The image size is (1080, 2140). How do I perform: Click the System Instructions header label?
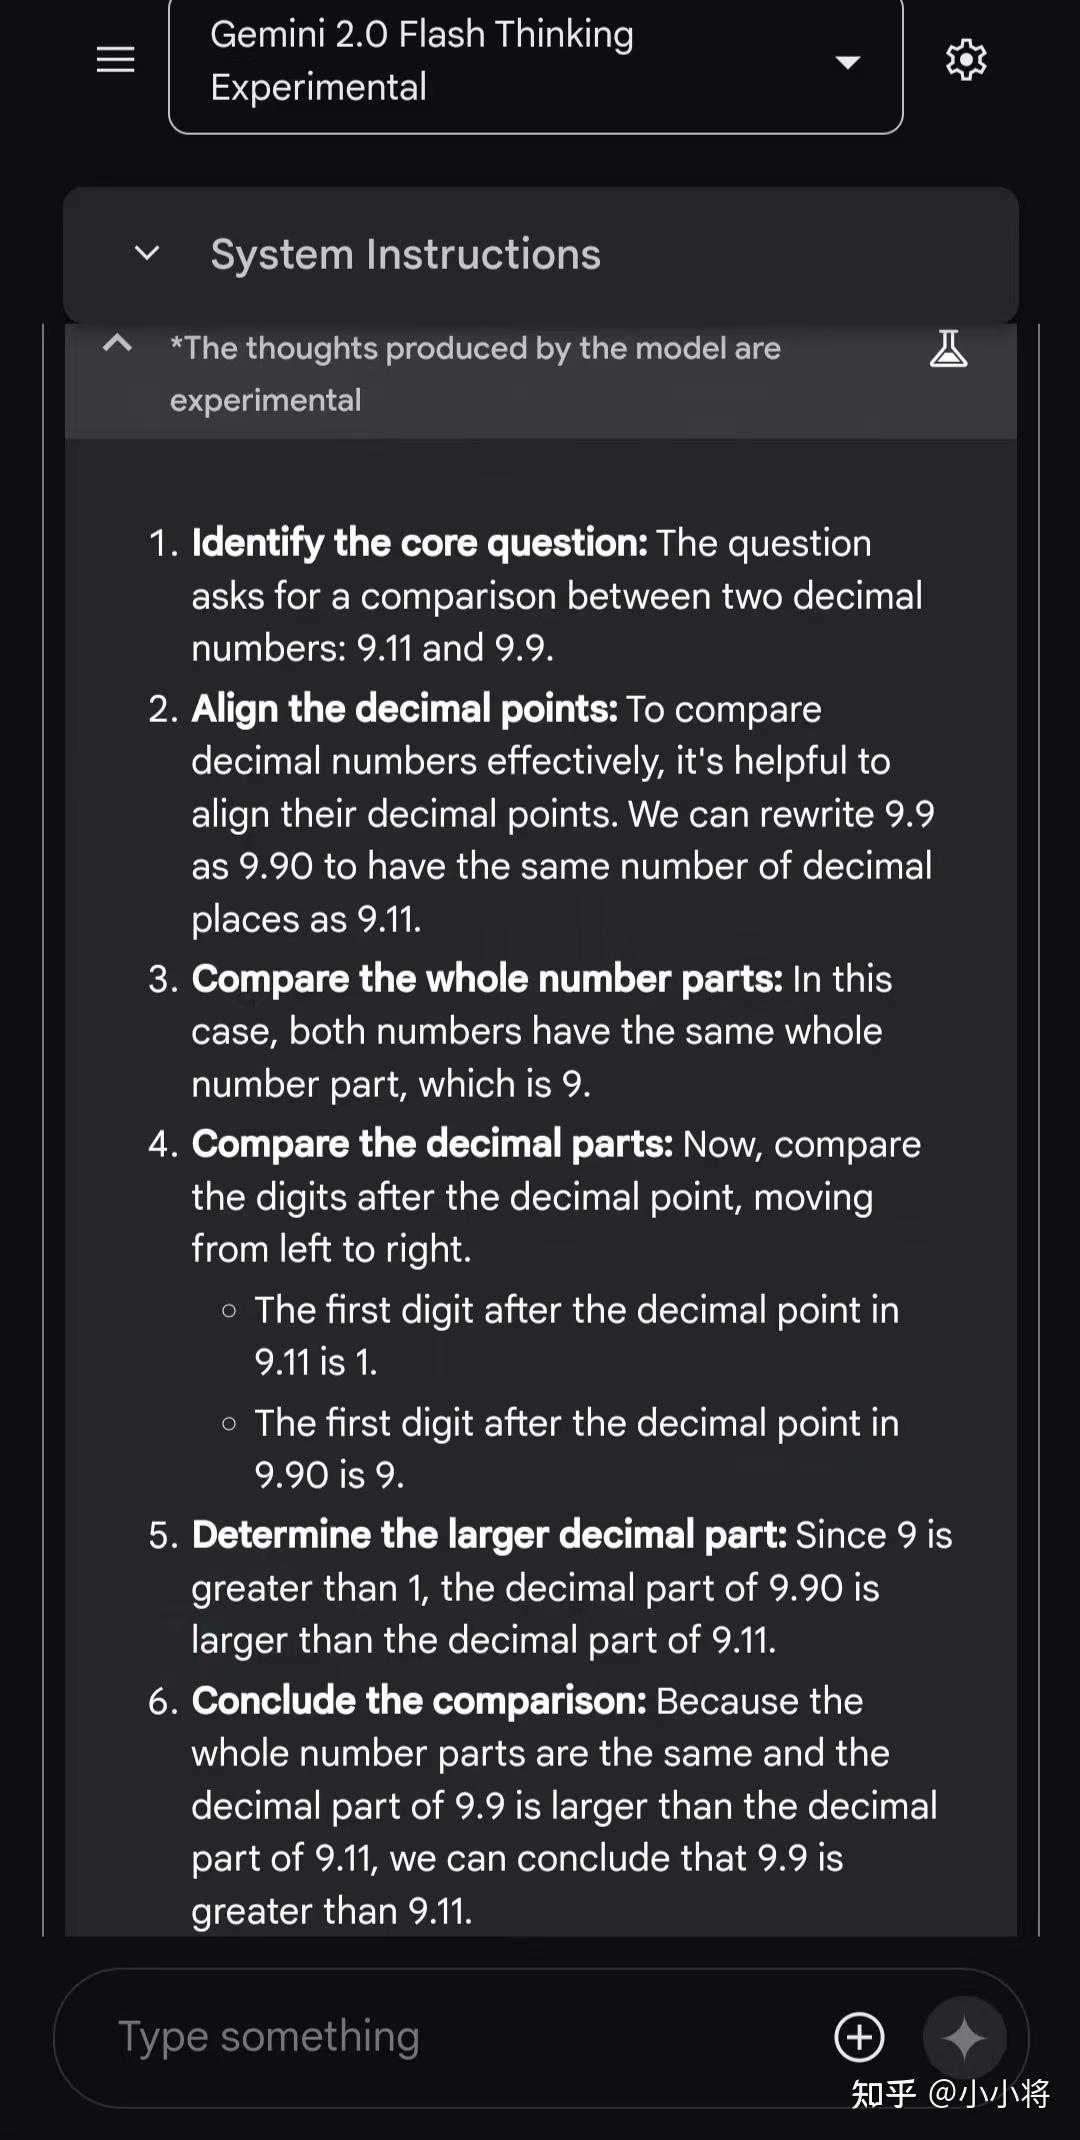pyautogui.click(x=405, y=253)
